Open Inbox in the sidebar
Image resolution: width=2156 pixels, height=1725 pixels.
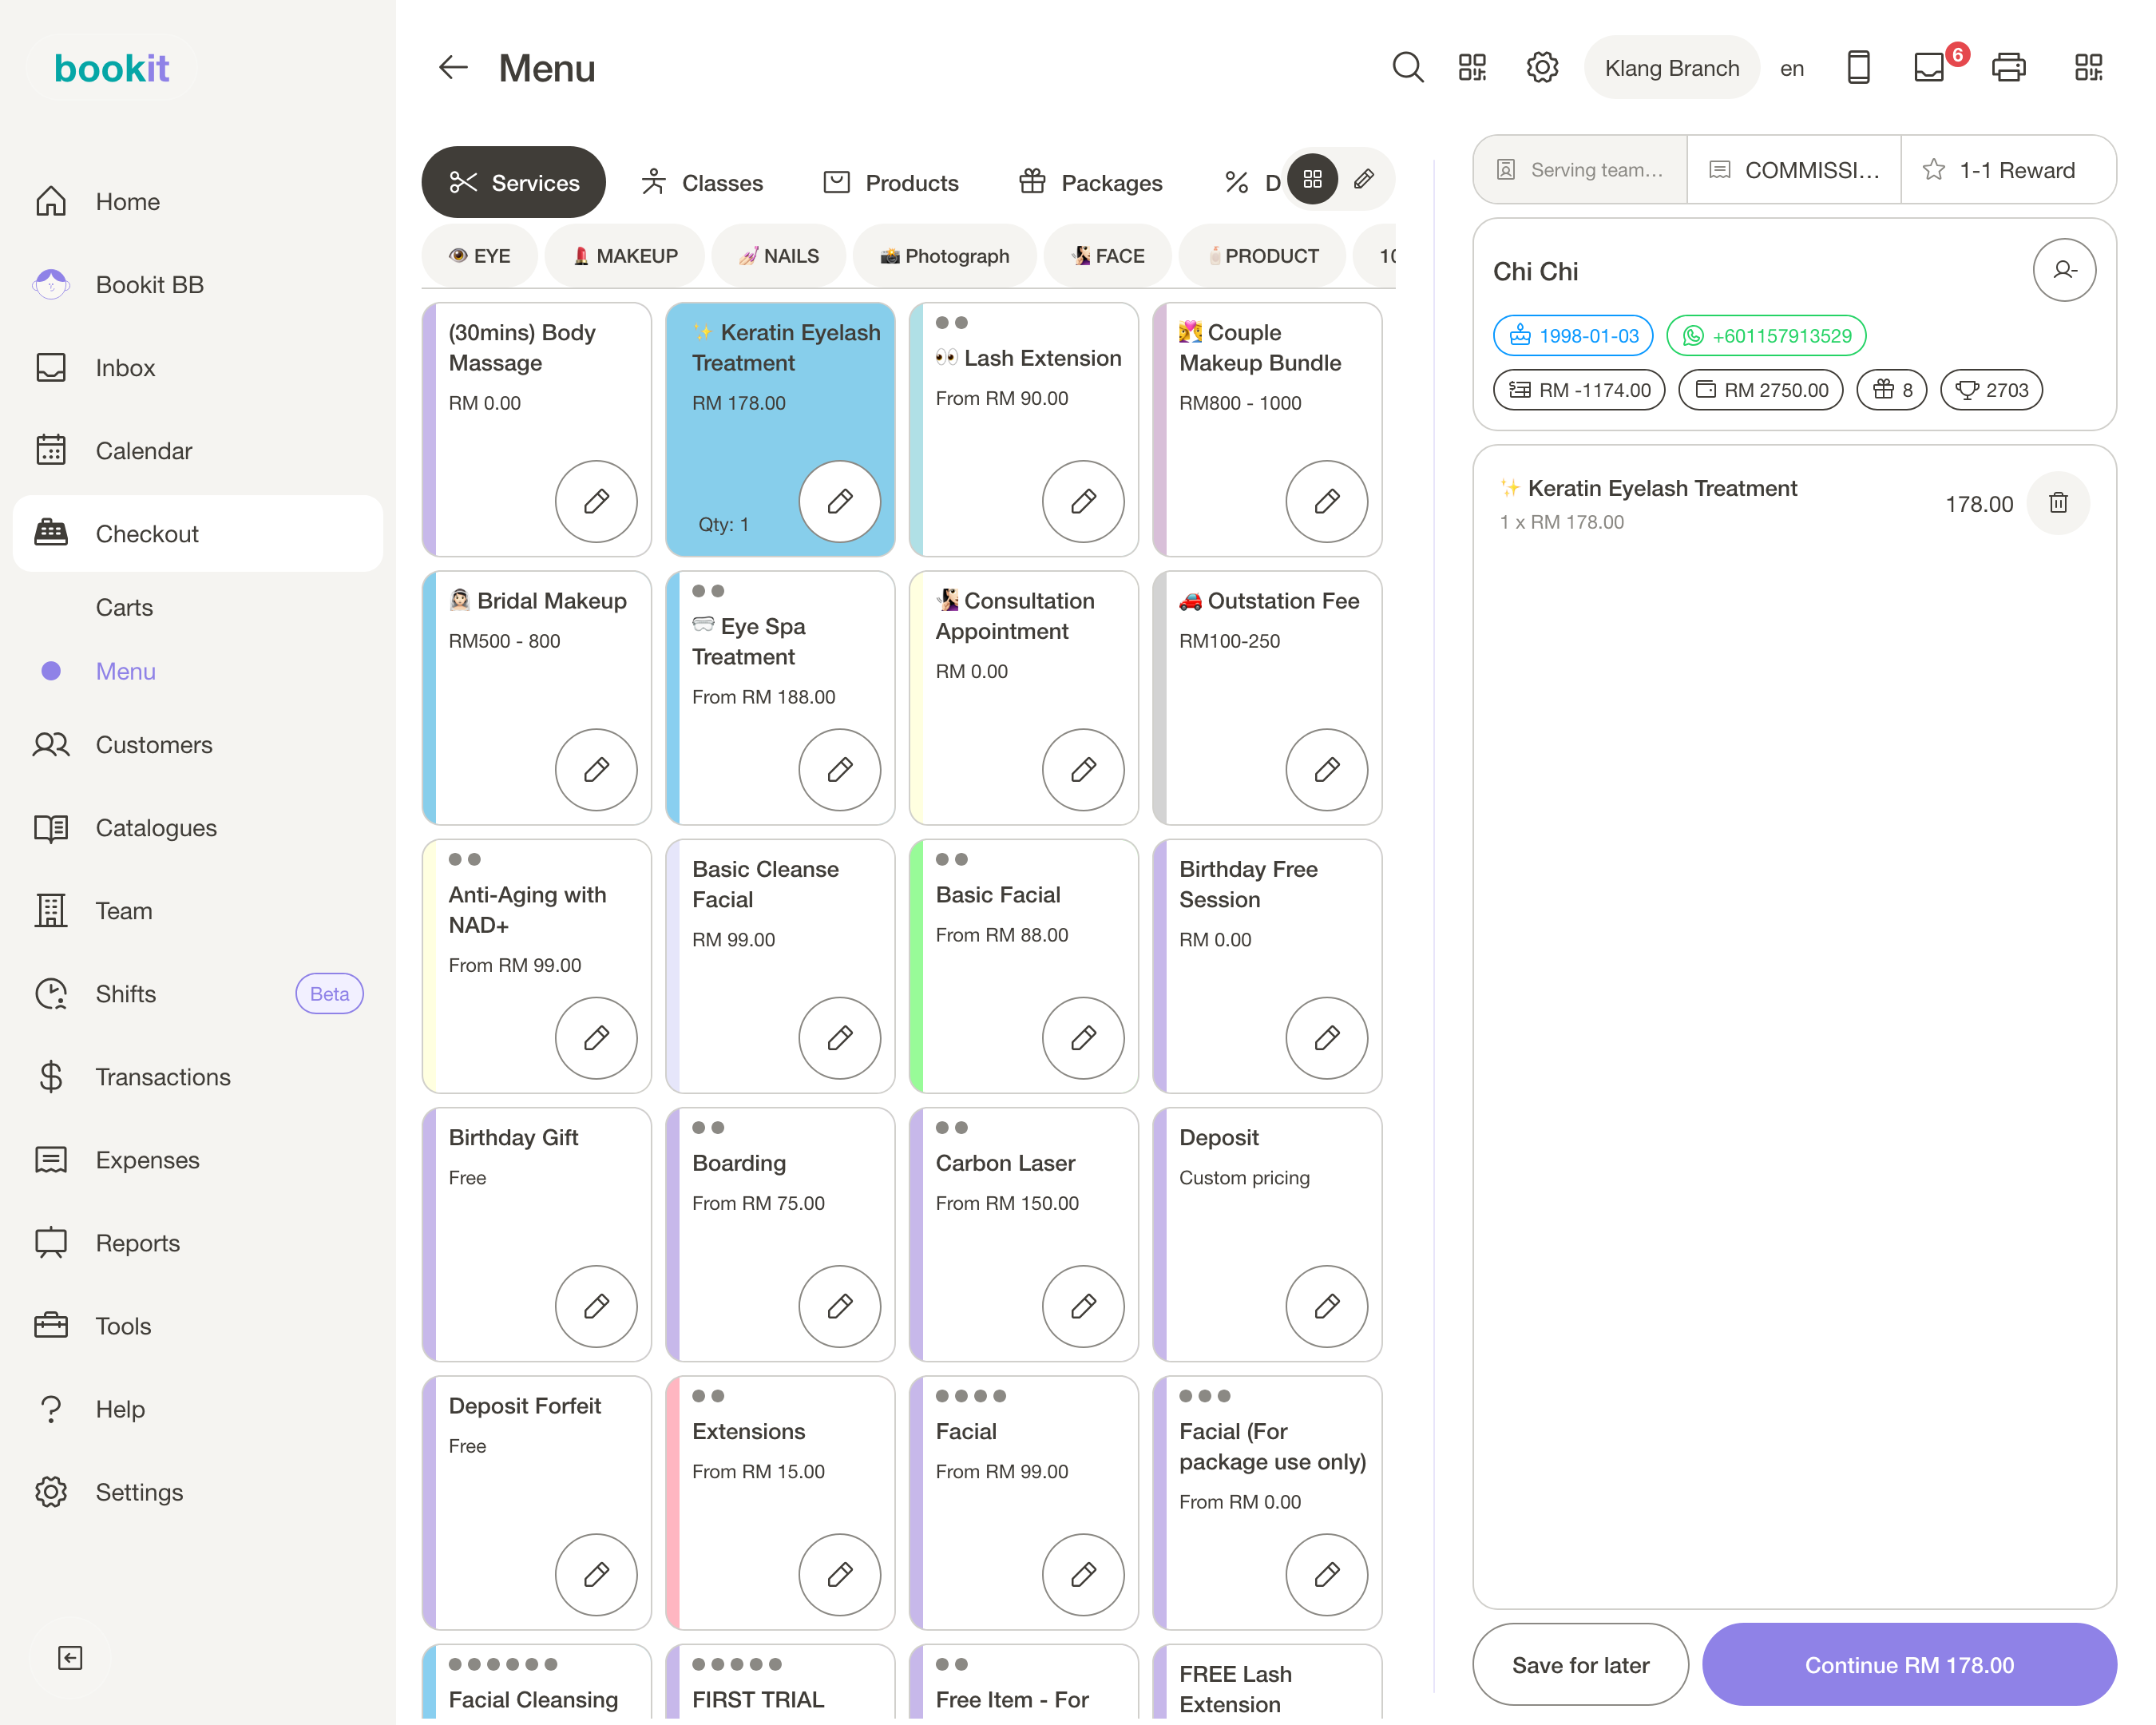pyautogui.click(x=198, y=368)
